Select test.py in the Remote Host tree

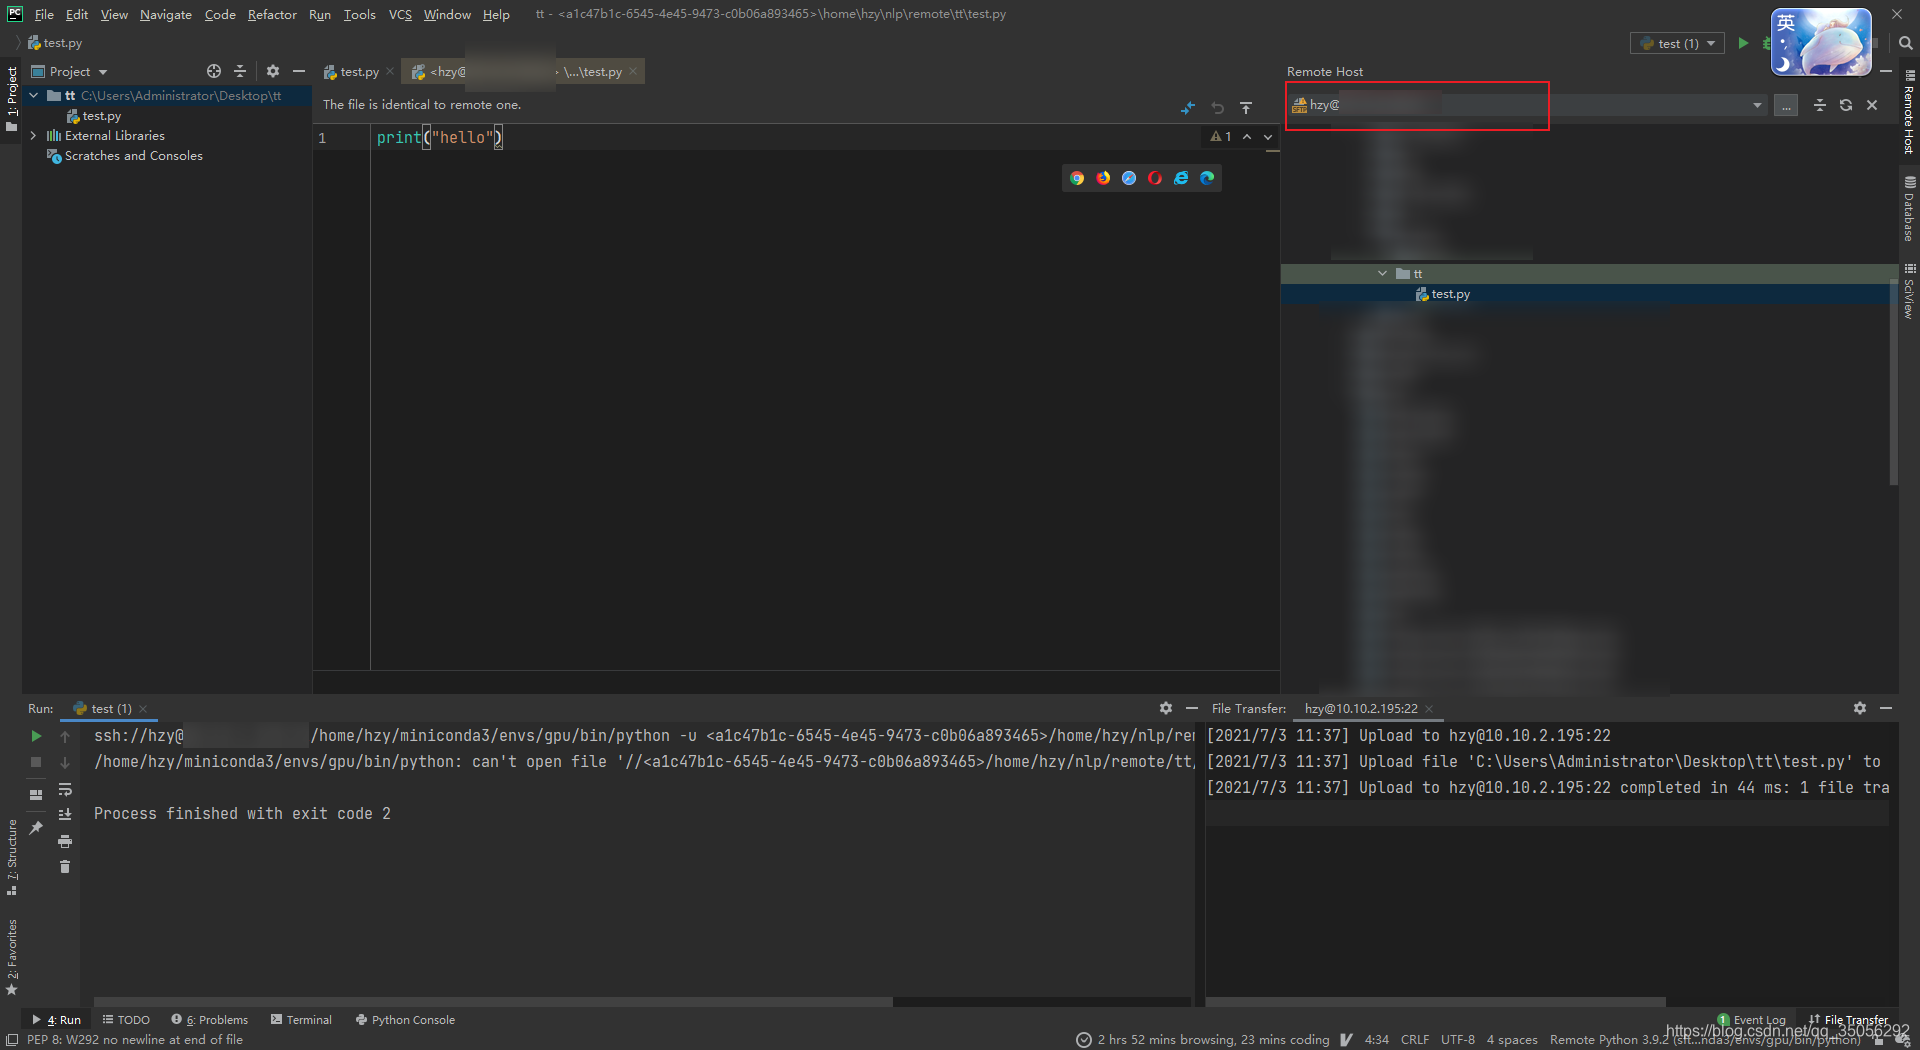point(1449,294)
